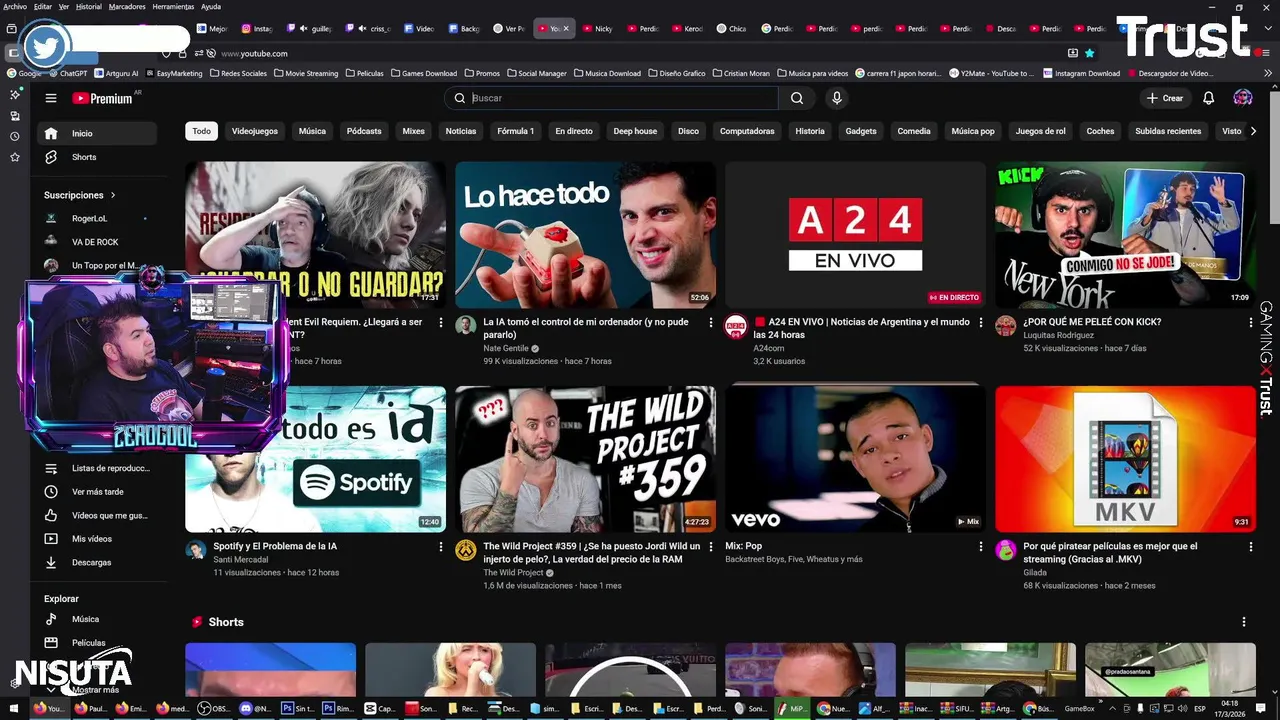Click the Nate Gentile channel avatar
Image resolution: width=1280 pixels, height=720 pixels.
point(465,325)
